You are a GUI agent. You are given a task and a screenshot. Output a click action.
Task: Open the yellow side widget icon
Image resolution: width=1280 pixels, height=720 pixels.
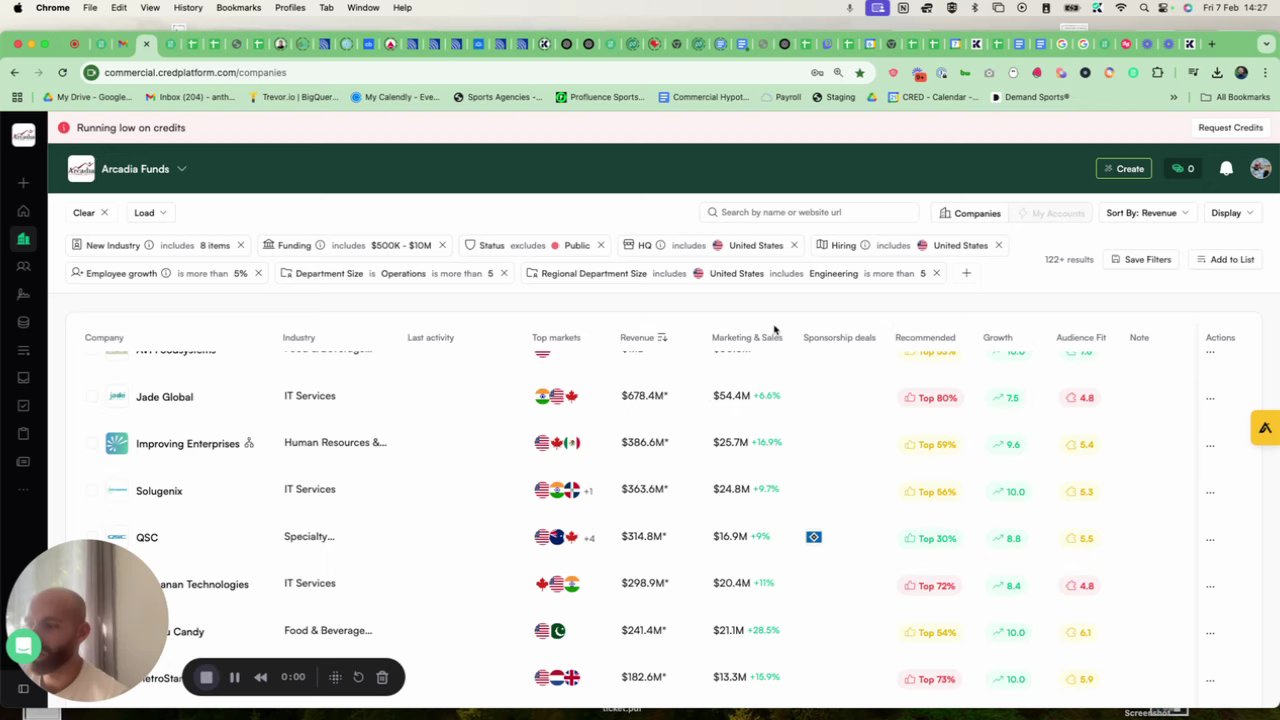(1265, 428)
